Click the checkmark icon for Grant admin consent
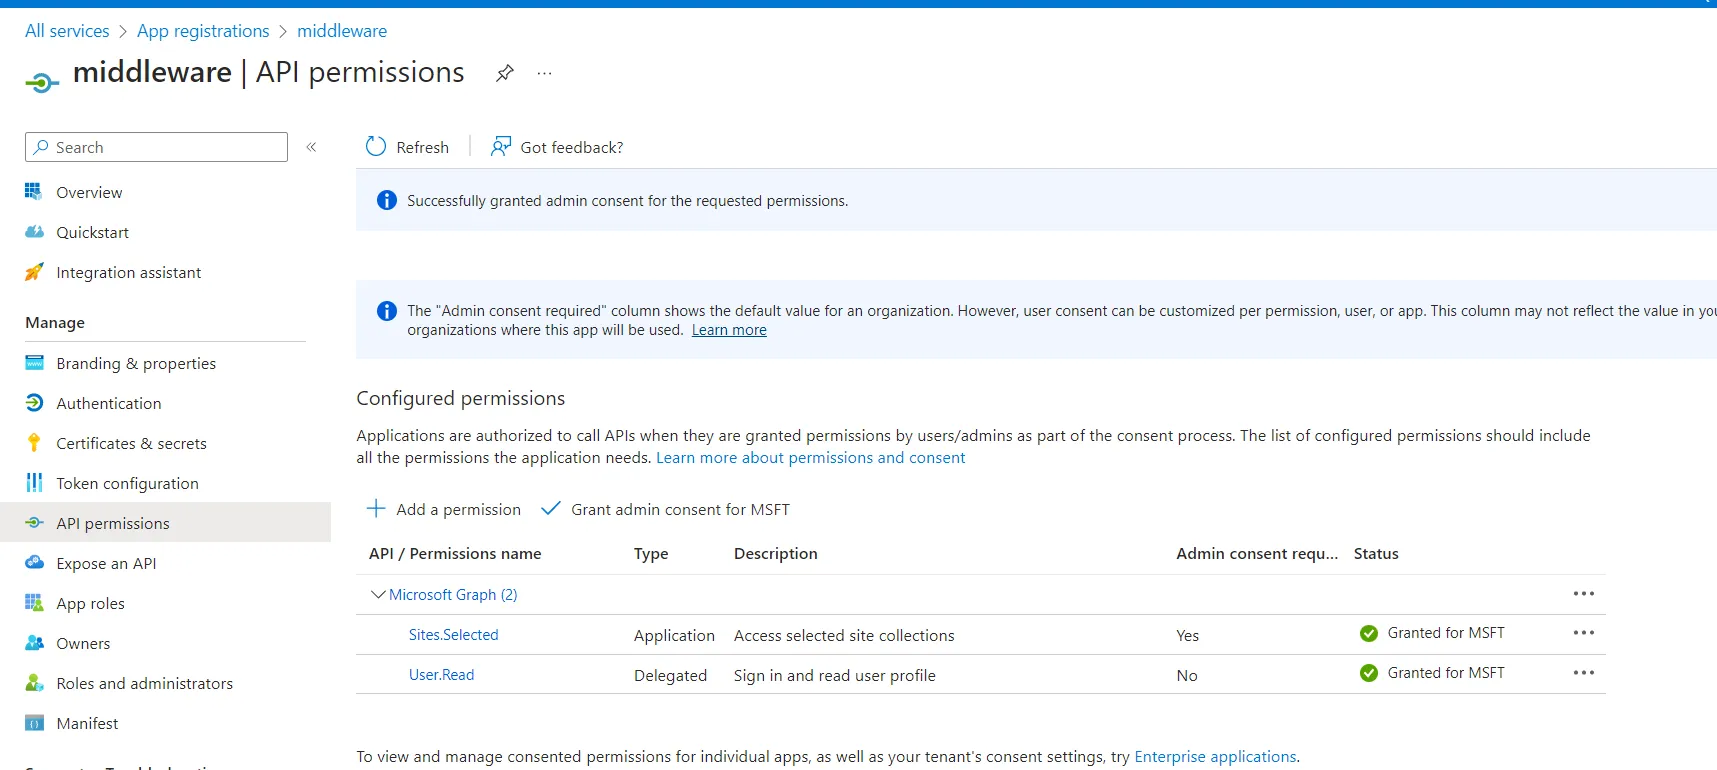This screenshot has height=770, width=1717. pyautogui.click(x=550, y=508)
